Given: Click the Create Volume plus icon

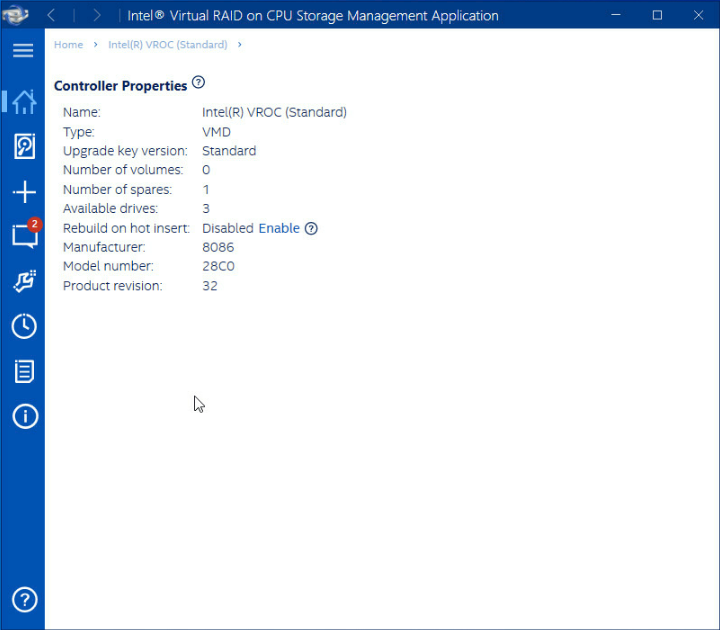Looking at the screenshot, I should click(x=24, y=191).
